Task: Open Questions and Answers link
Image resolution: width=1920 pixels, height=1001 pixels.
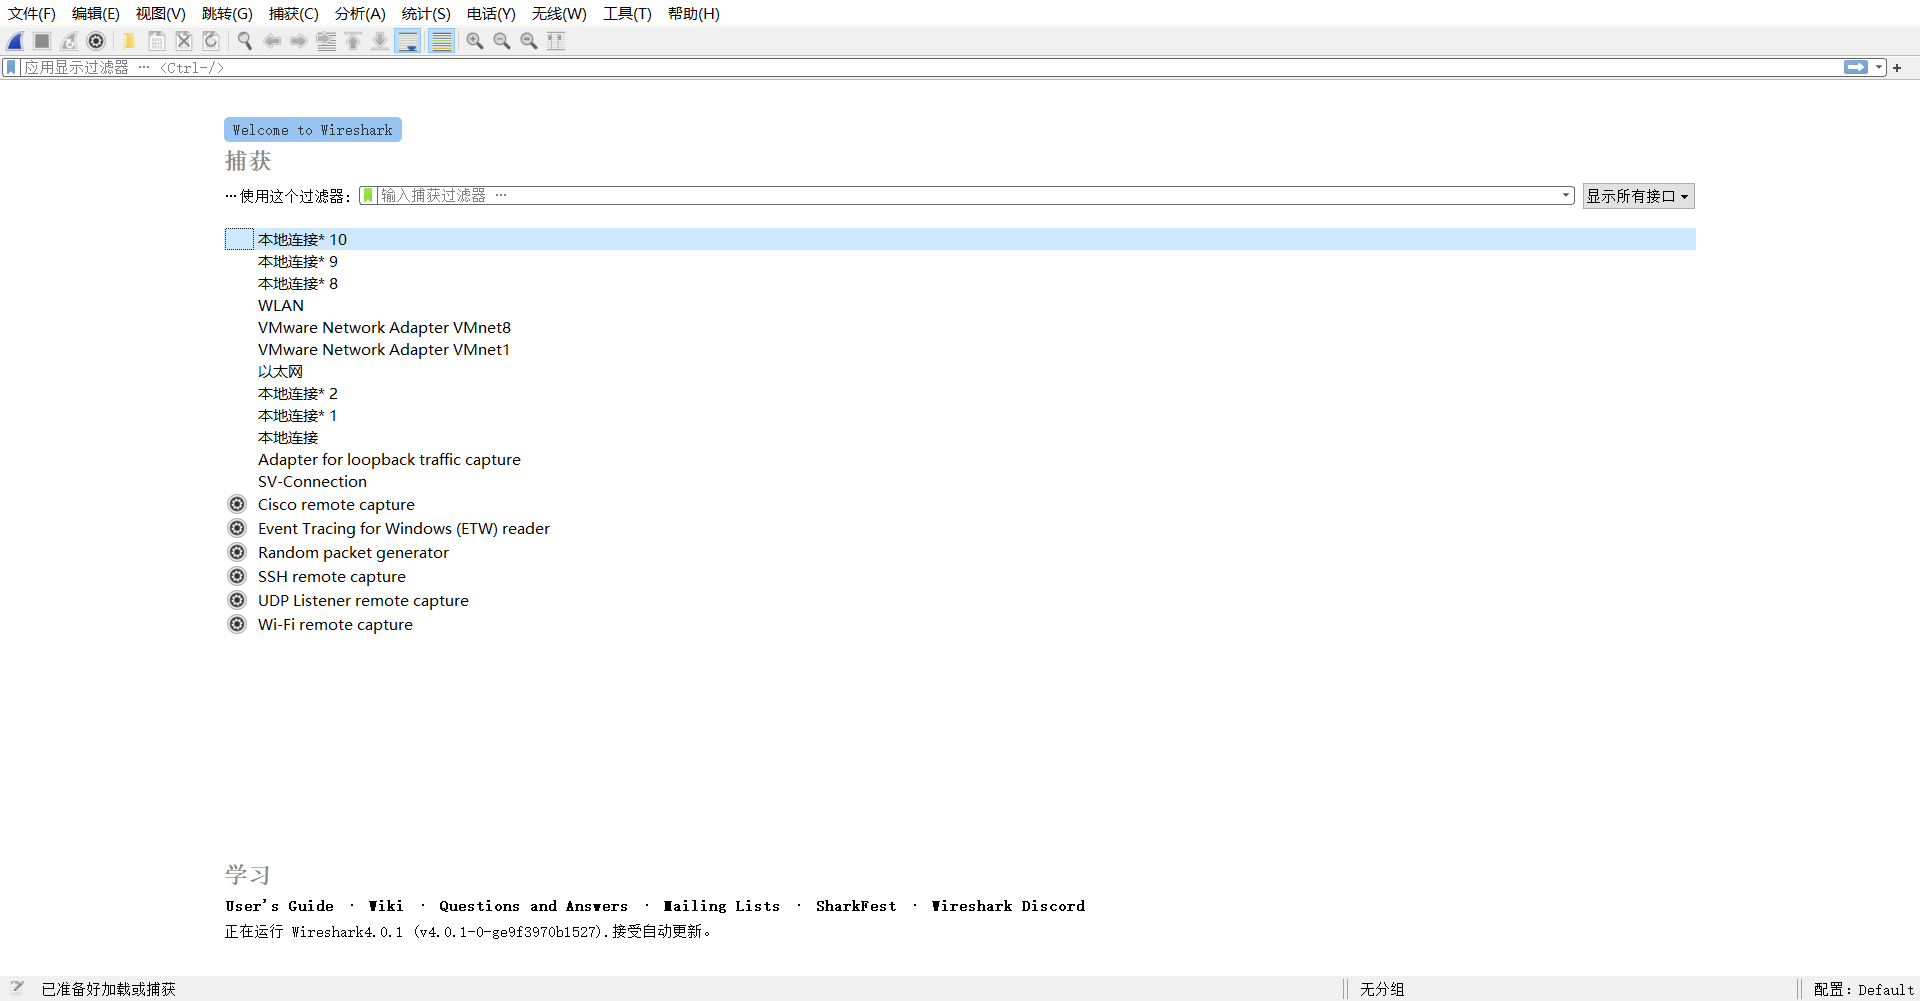Action: pos(533,906)
